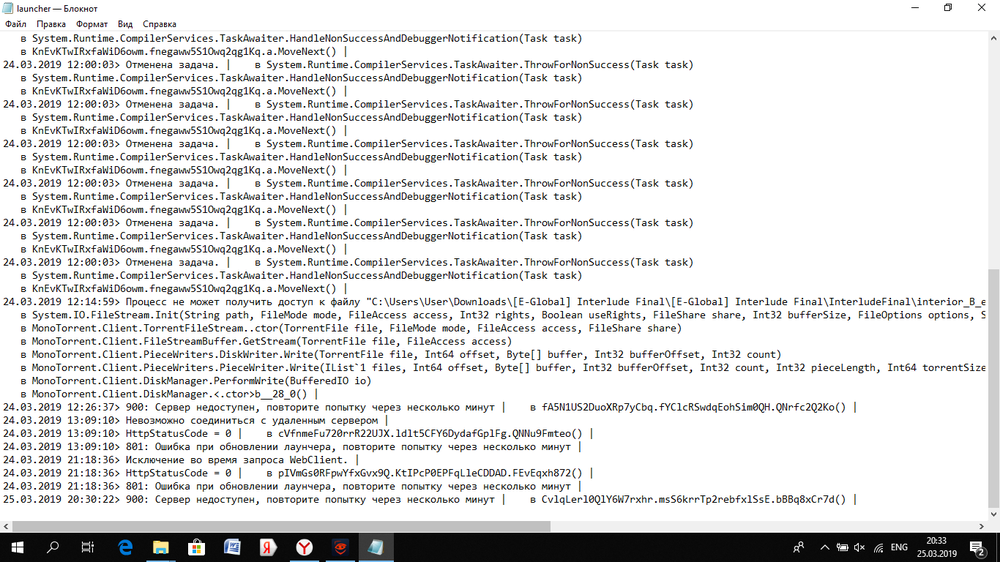This screenshot has width=1000, height=562.
Task: Open taskbar search magnifier
Action: [53, 547]
